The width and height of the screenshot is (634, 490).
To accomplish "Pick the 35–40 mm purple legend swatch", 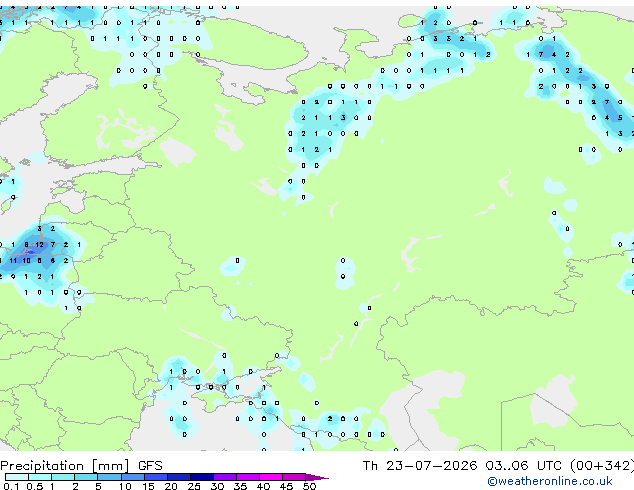I will [x=248, y=477].
